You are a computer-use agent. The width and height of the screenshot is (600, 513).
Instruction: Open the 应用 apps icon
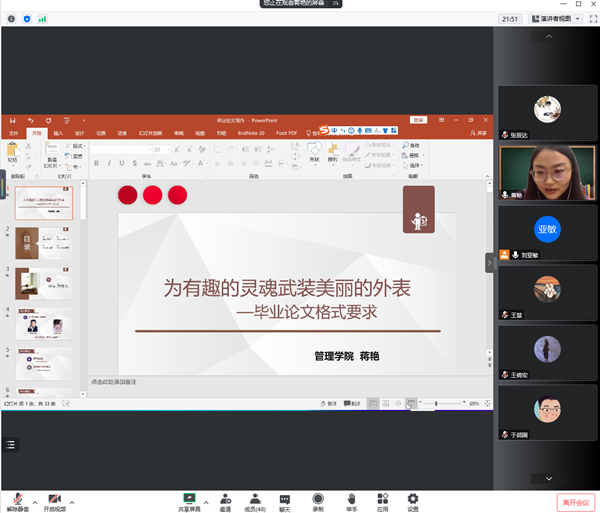[382, 498]
